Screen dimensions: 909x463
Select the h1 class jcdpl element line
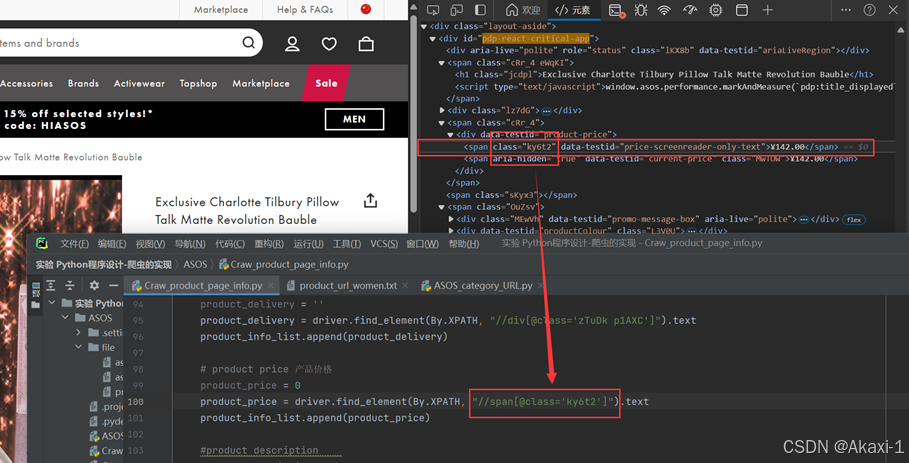click(x=664, y=74)
